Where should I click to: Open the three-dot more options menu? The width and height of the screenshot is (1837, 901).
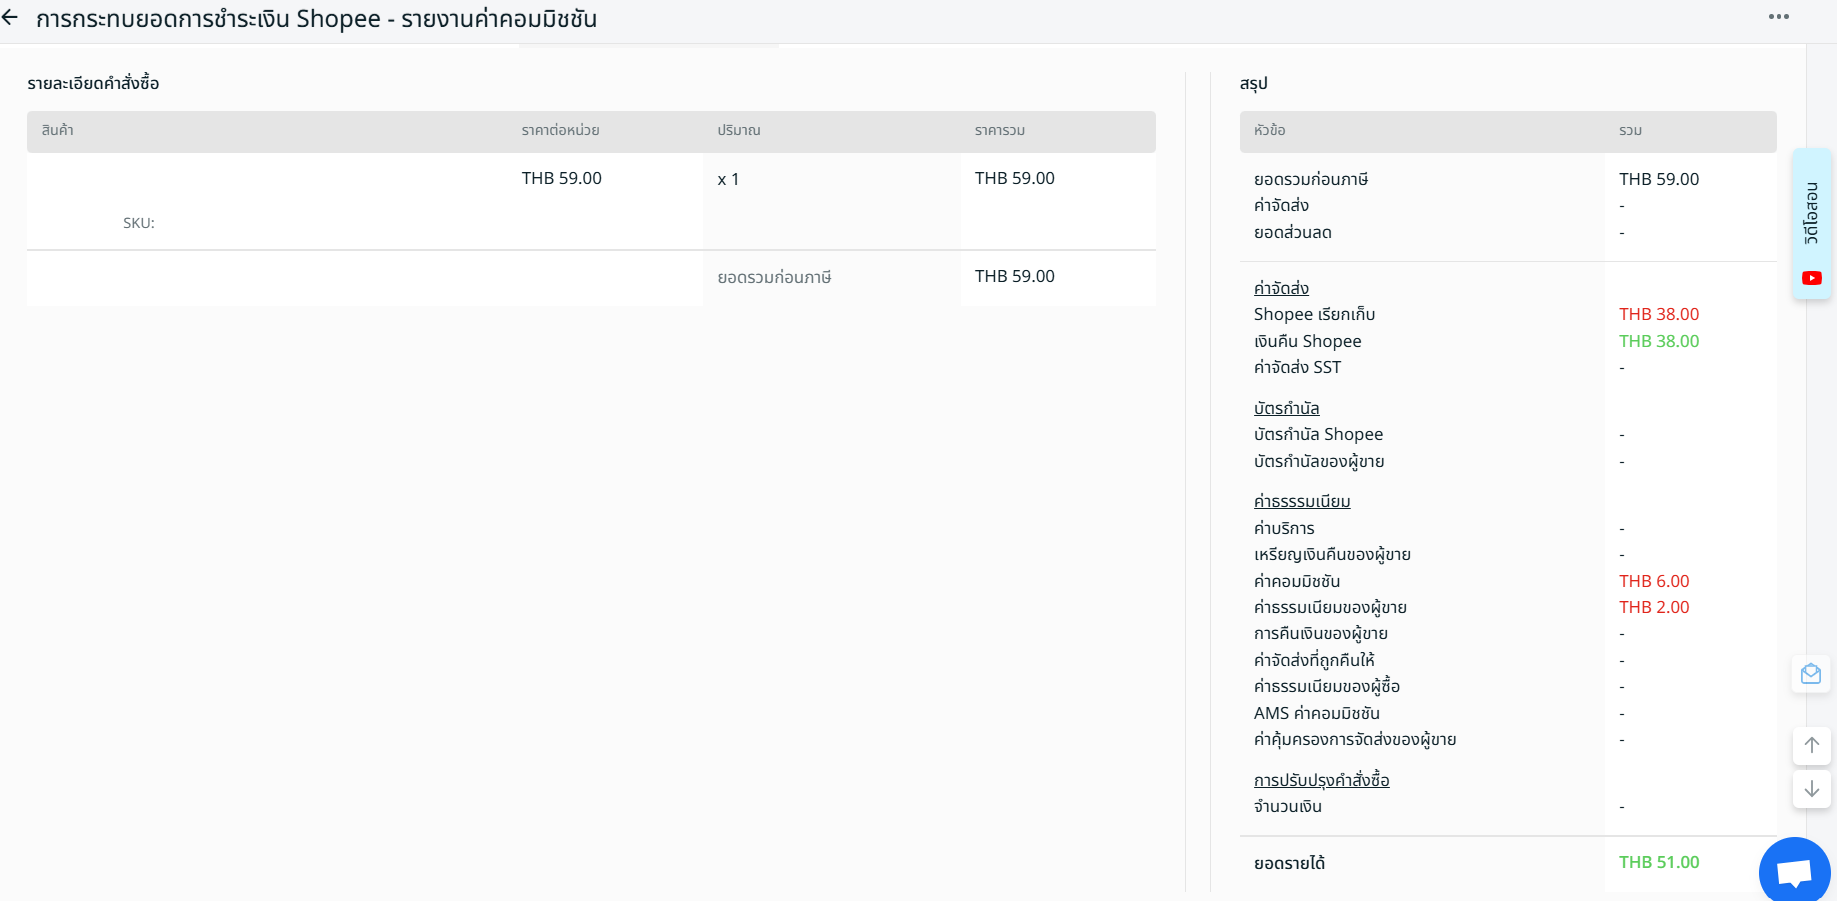pos(1778,17)
